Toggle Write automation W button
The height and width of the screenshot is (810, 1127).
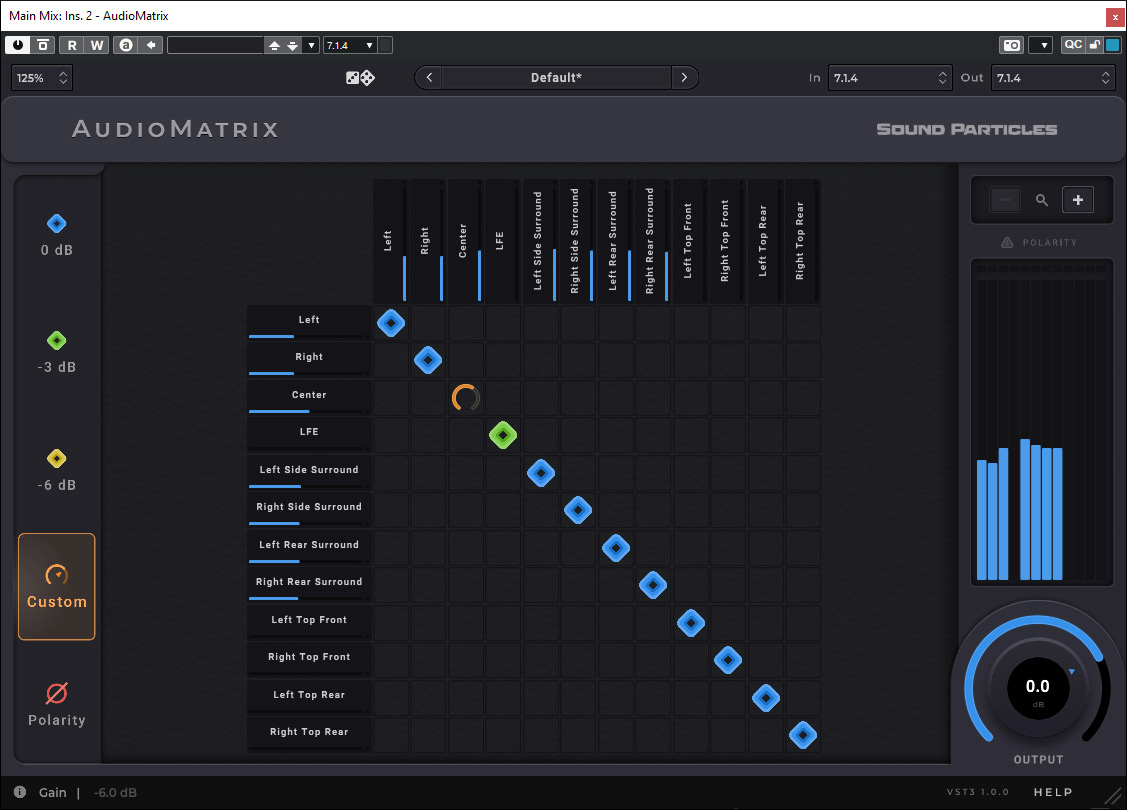pyautogui.click(x=97, y=45)
